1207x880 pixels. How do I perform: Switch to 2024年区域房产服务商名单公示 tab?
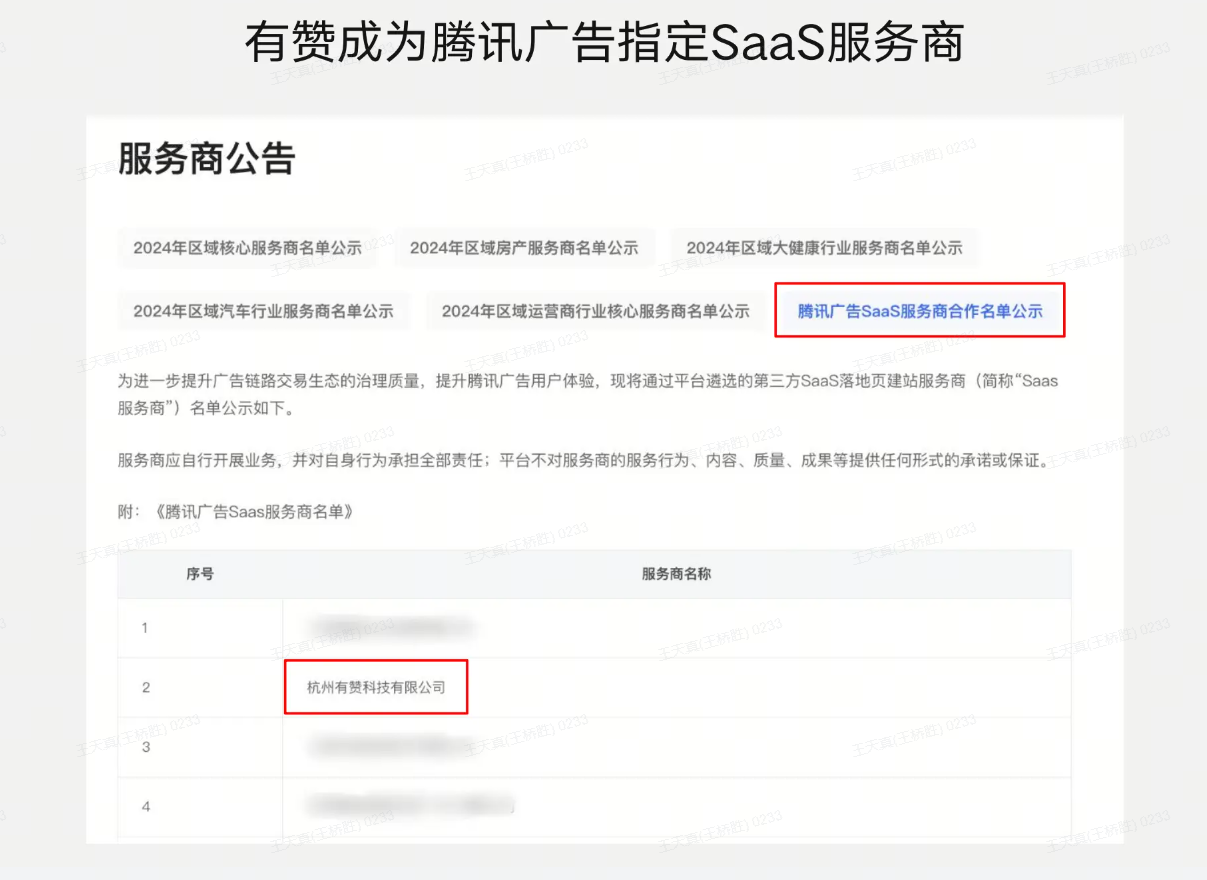click(524, 248)
